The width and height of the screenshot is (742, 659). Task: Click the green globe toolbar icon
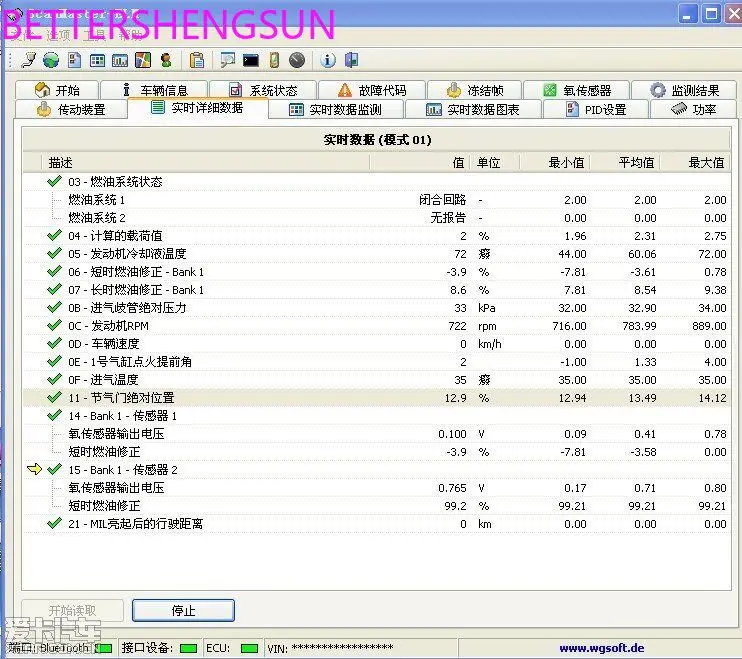(x=51, y=60)
